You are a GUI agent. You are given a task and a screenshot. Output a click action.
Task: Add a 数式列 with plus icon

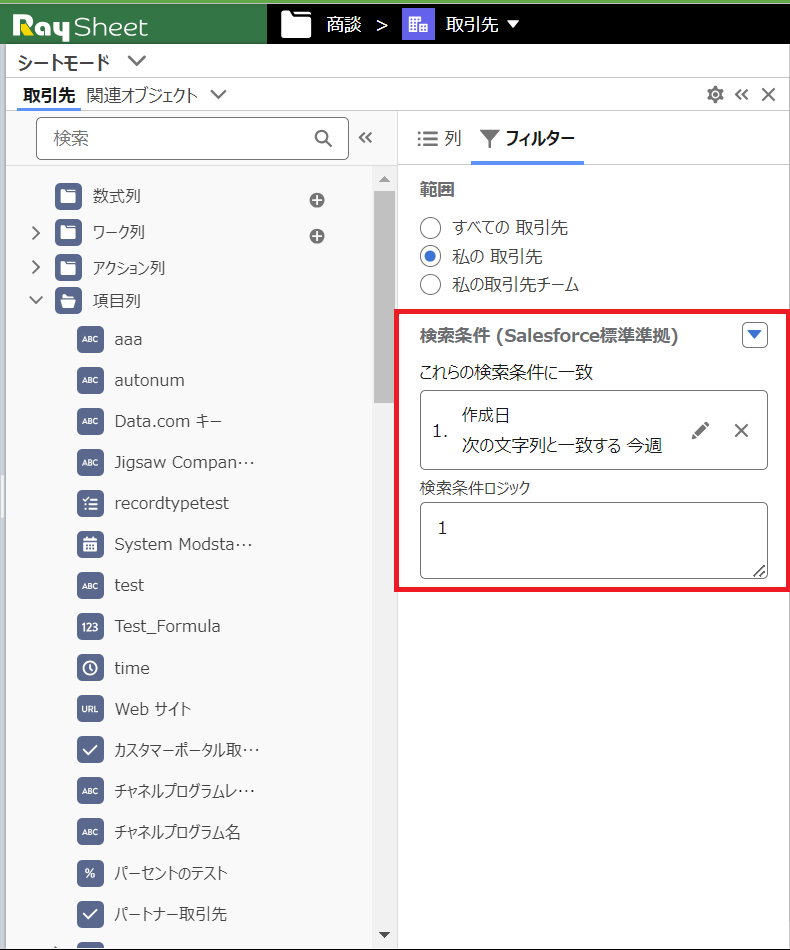click(x=317, y=200)
